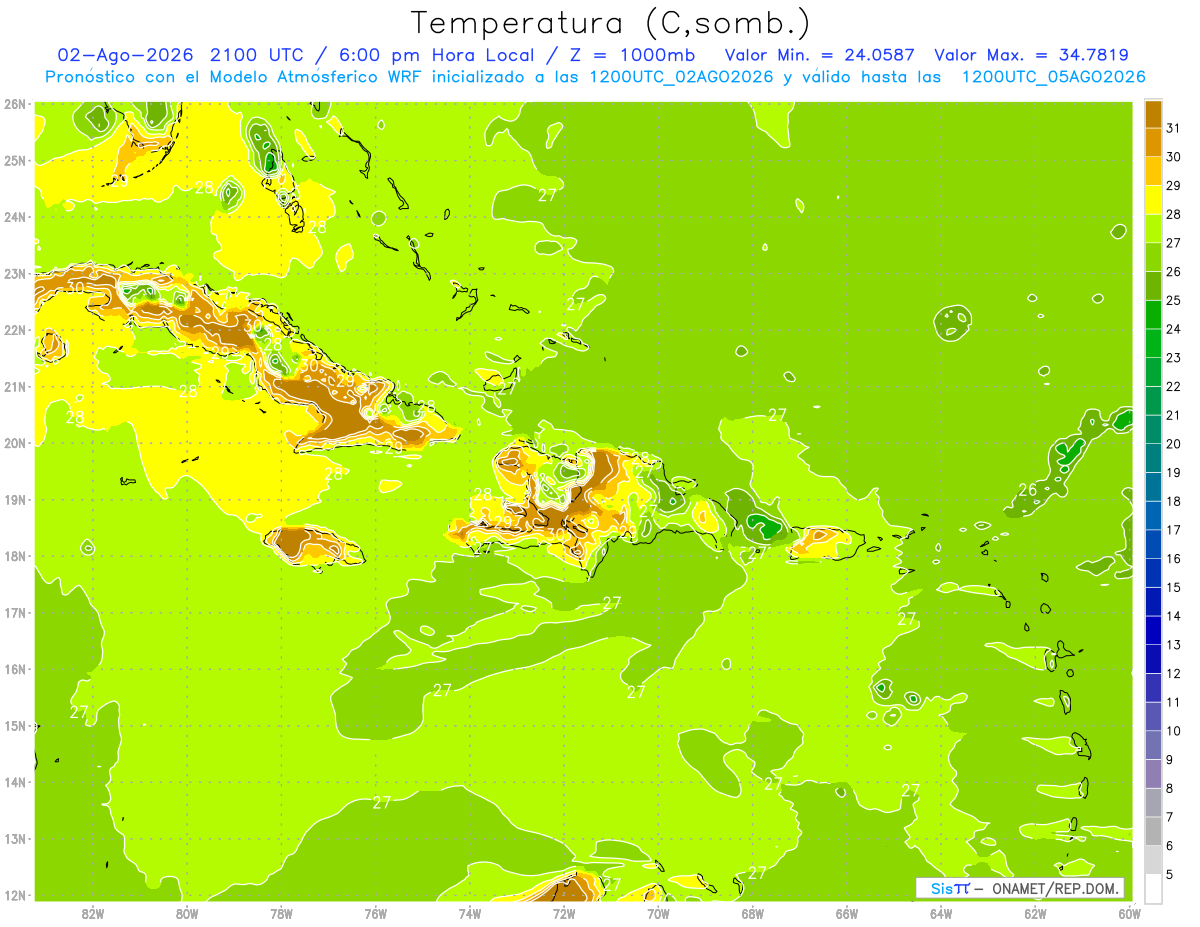This screenshot has width=1200, height=927.
Task: Click legend scale value "25"
Action: [1173, 300]
